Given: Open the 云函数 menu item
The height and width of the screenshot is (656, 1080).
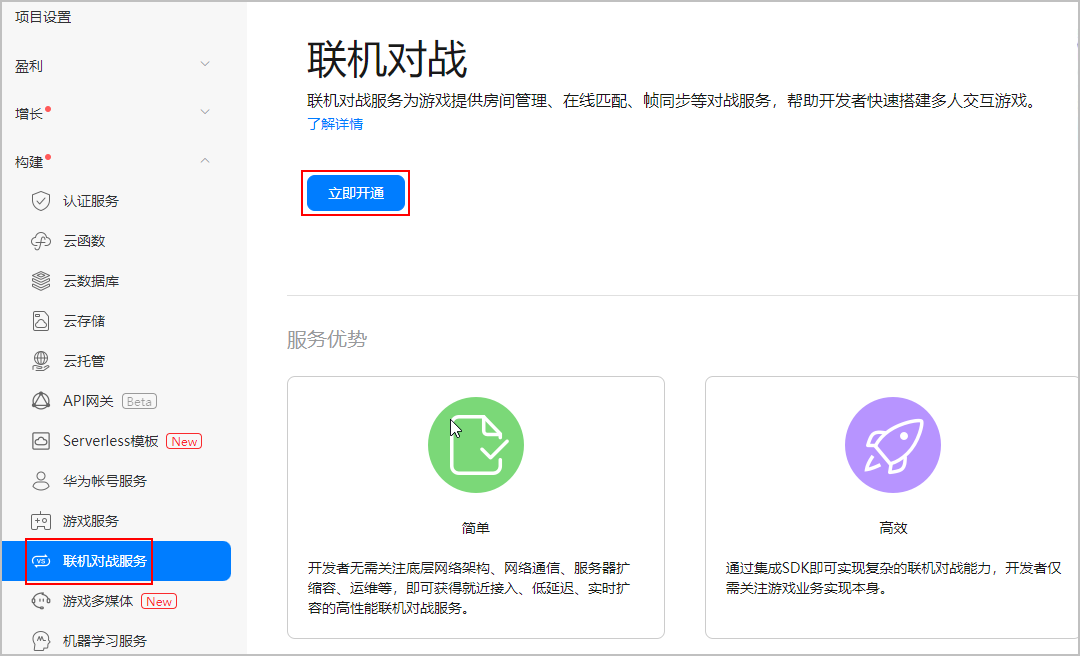Looking at the screenshot, I should pos(84,241).
